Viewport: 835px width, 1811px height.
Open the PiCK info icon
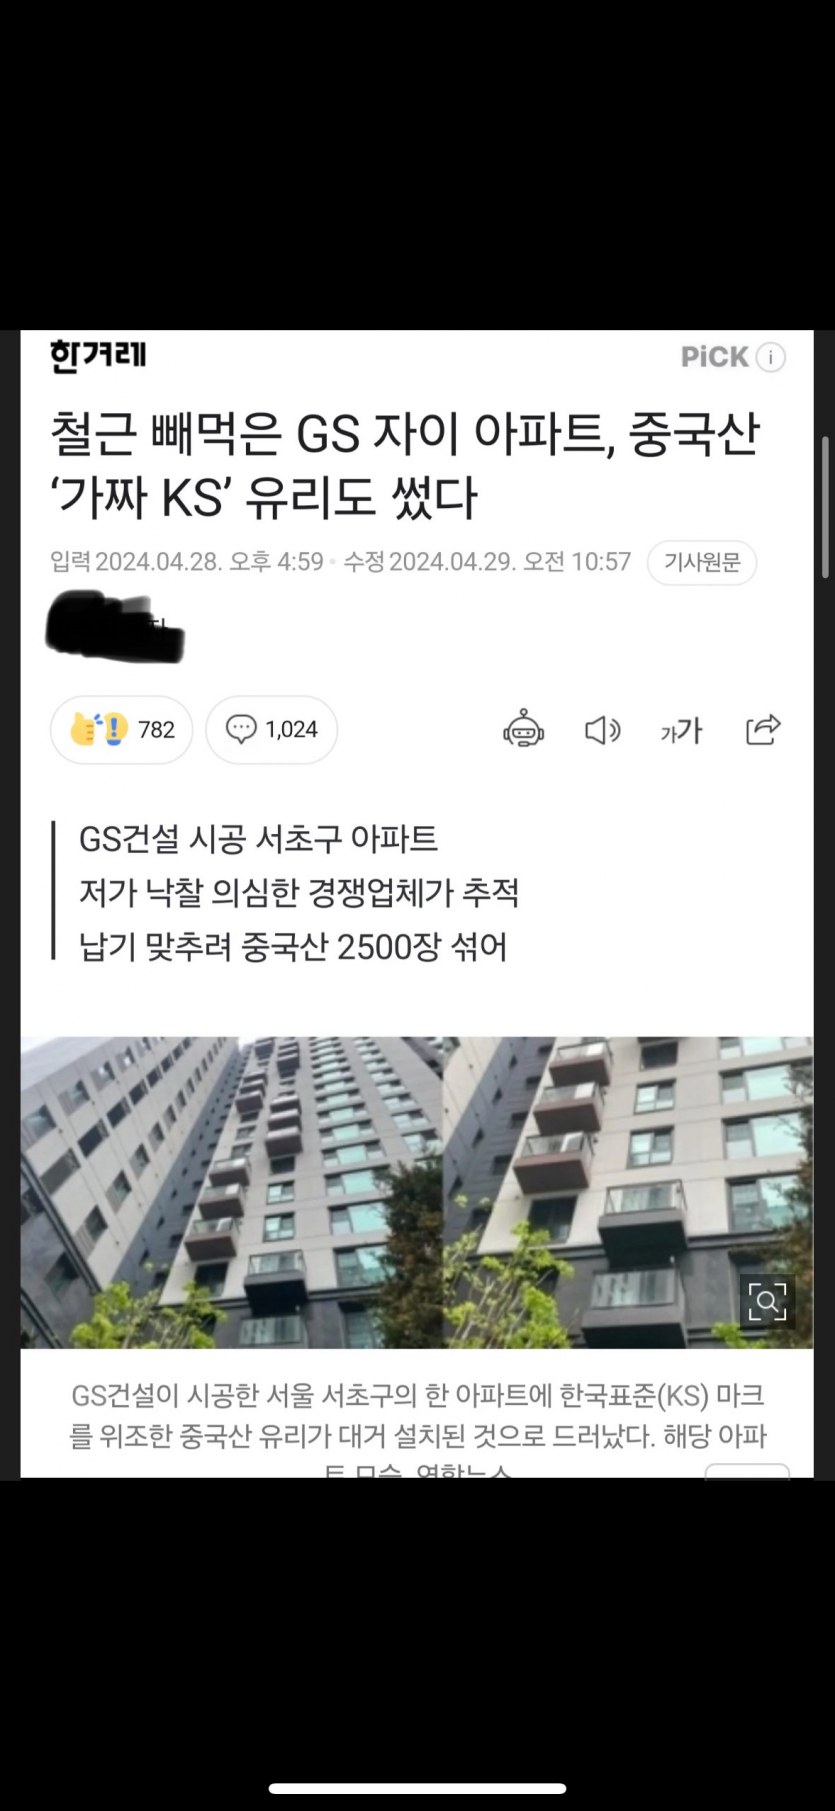coord(770,357)
